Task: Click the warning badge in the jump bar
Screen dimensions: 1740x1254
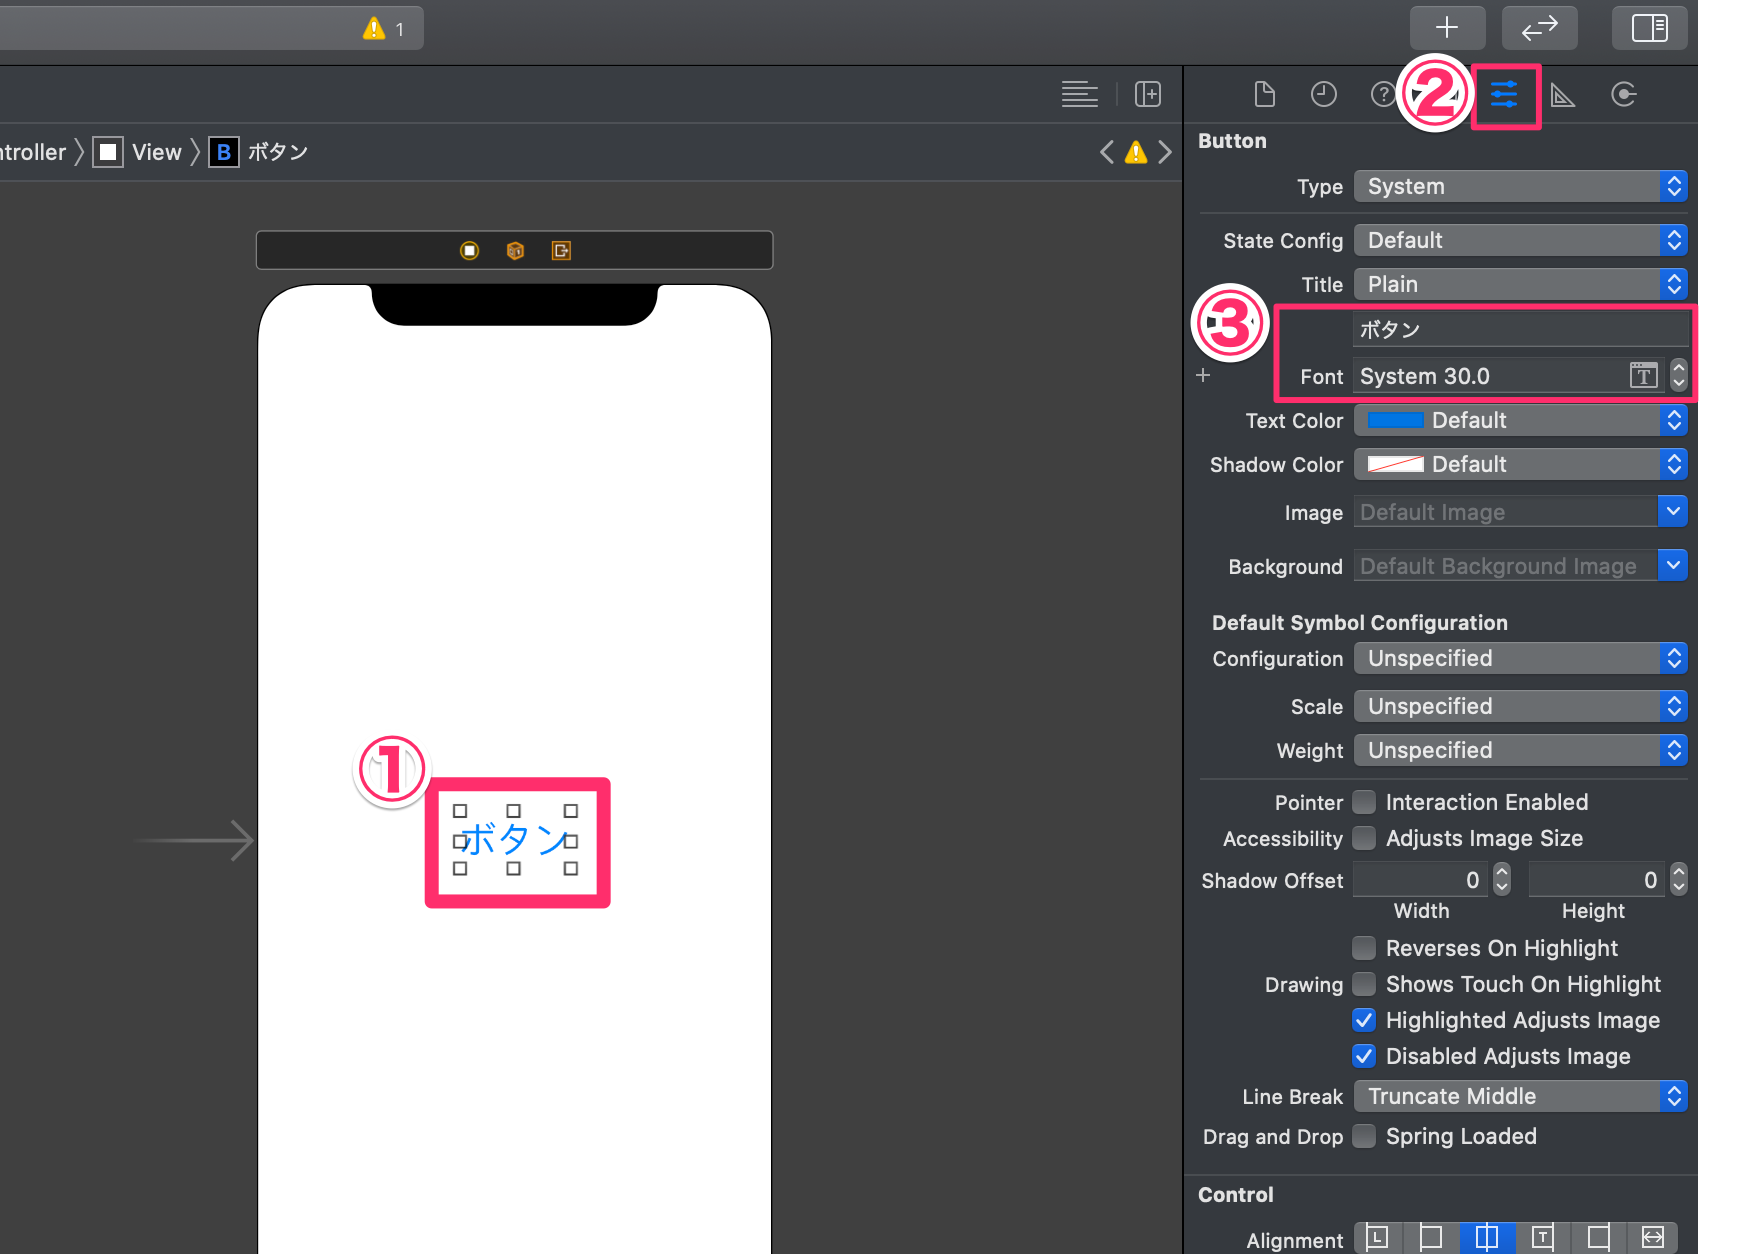Action: (x=1135, y=151)
